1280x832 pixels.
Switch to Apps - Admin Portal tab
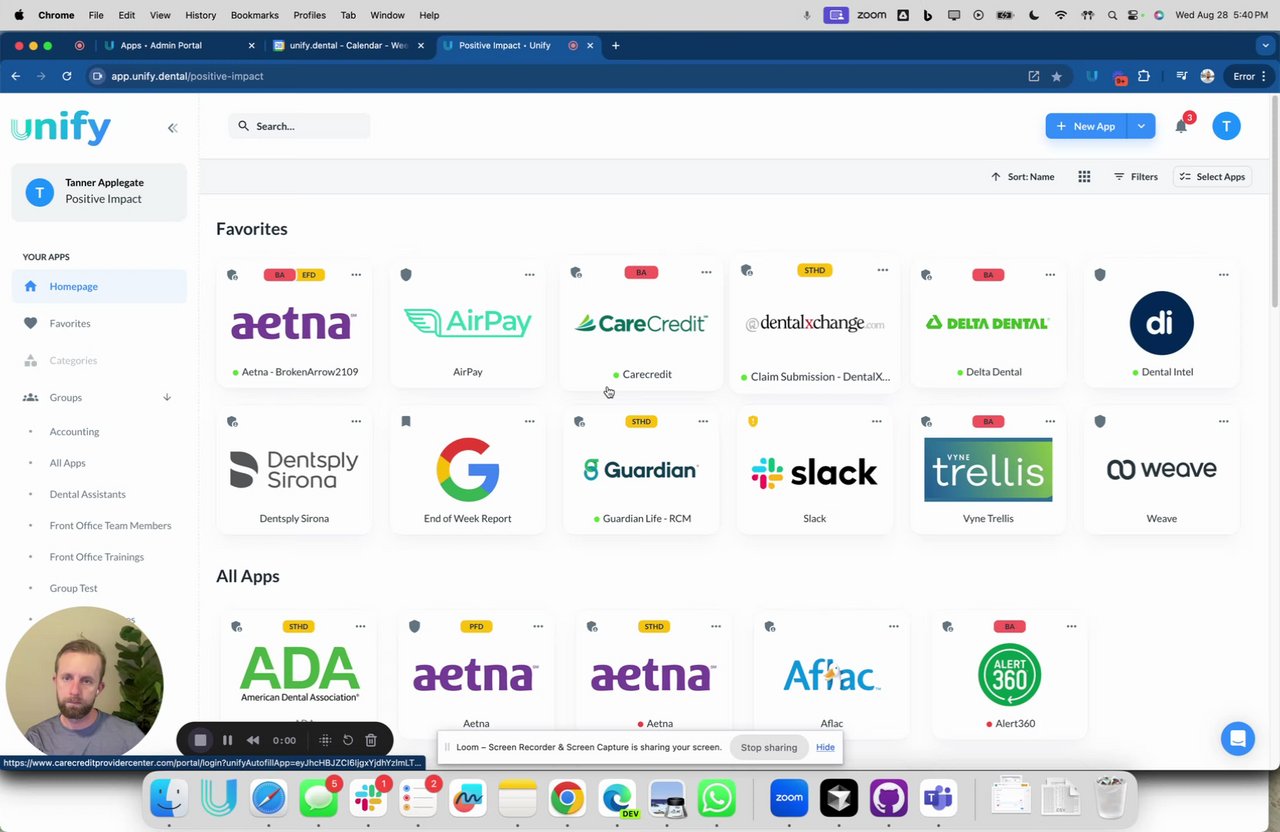[x=178, y=45]
